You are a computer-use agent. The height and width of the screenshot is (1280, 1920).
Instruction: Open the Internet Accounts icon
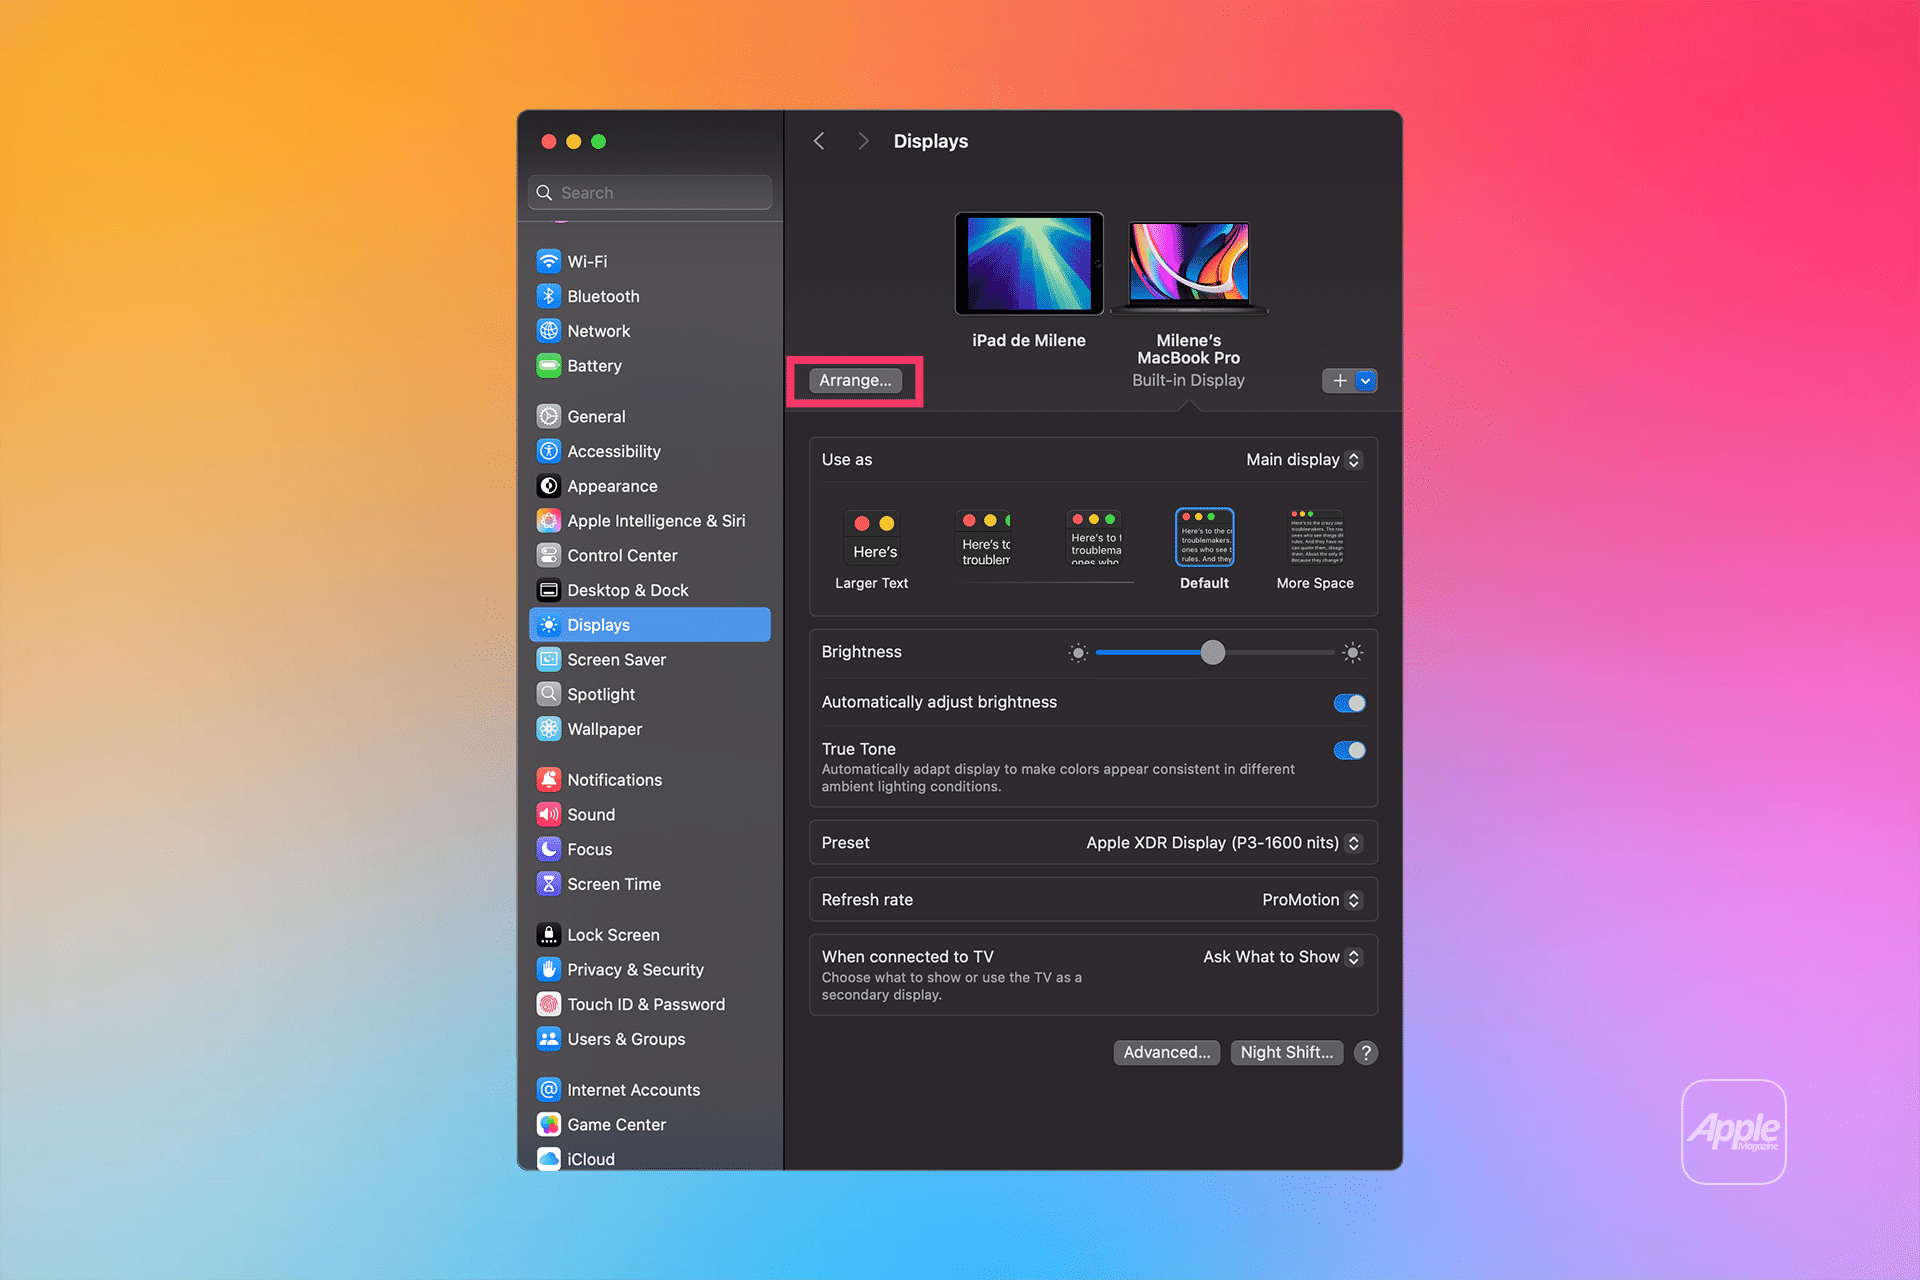coord(548,1089)
